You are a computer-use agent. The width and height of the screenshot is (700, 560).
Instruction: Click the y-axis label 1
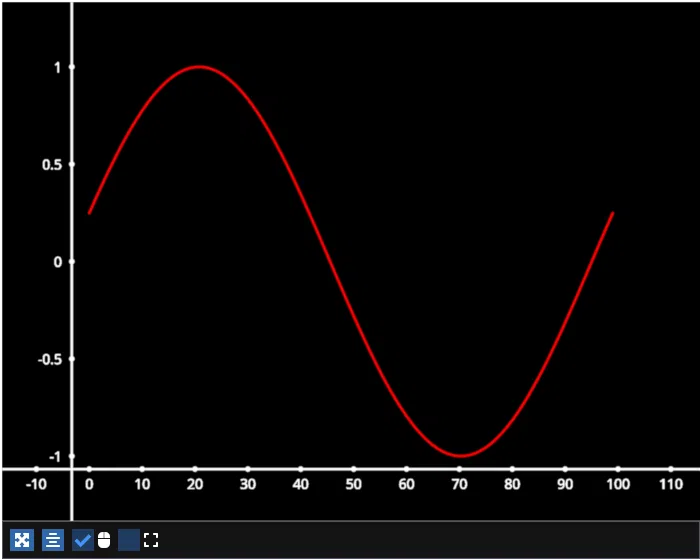coord(58,67)
